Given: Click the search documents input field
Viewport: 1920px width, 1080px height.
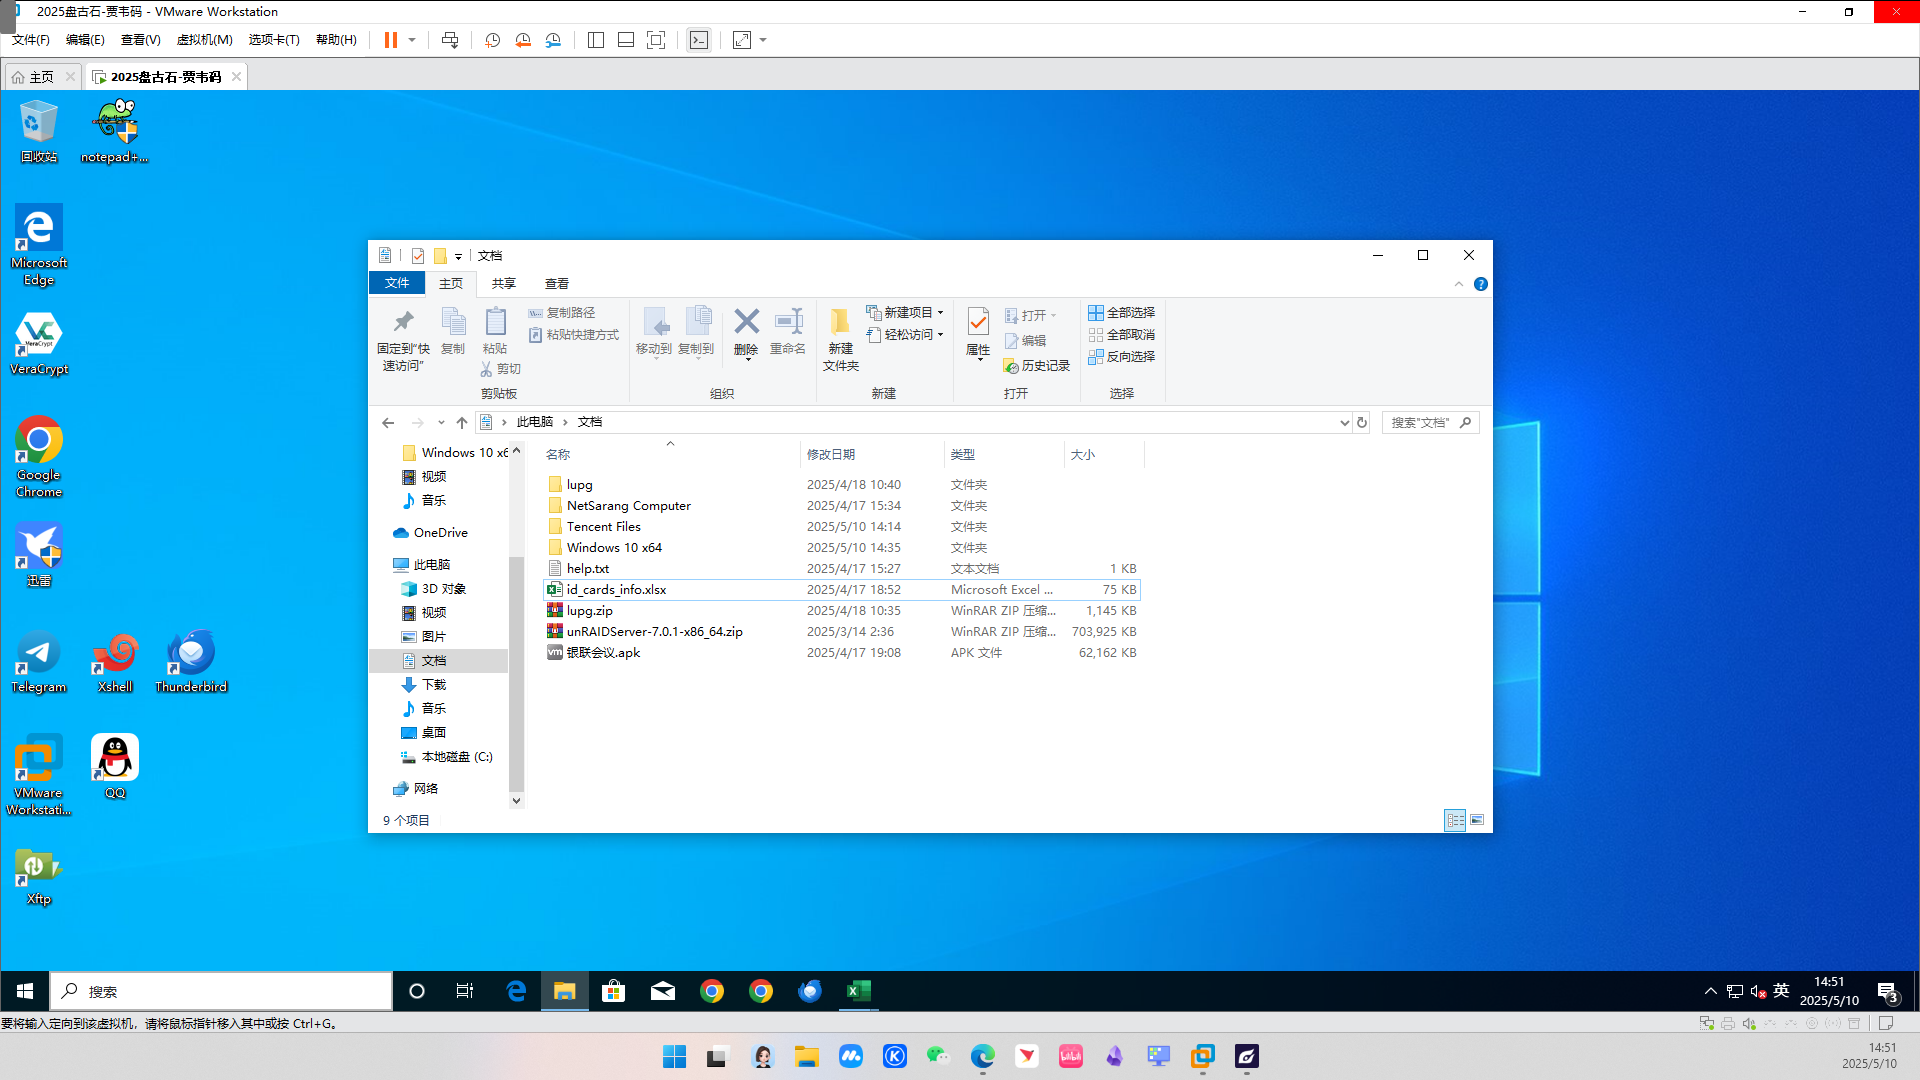Looking at the screenshot, I should [x=1420, y=422].
